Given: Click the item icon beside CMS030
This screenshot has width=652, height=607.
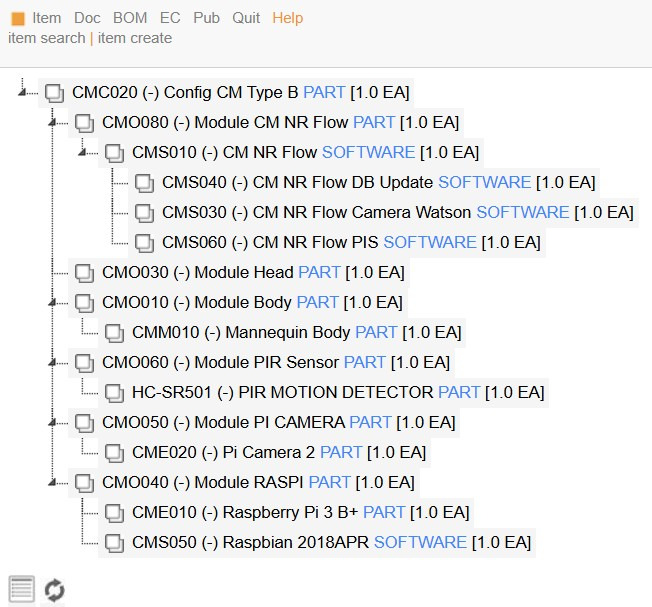Looking at the screenshot, I should (x=144, y=213).
